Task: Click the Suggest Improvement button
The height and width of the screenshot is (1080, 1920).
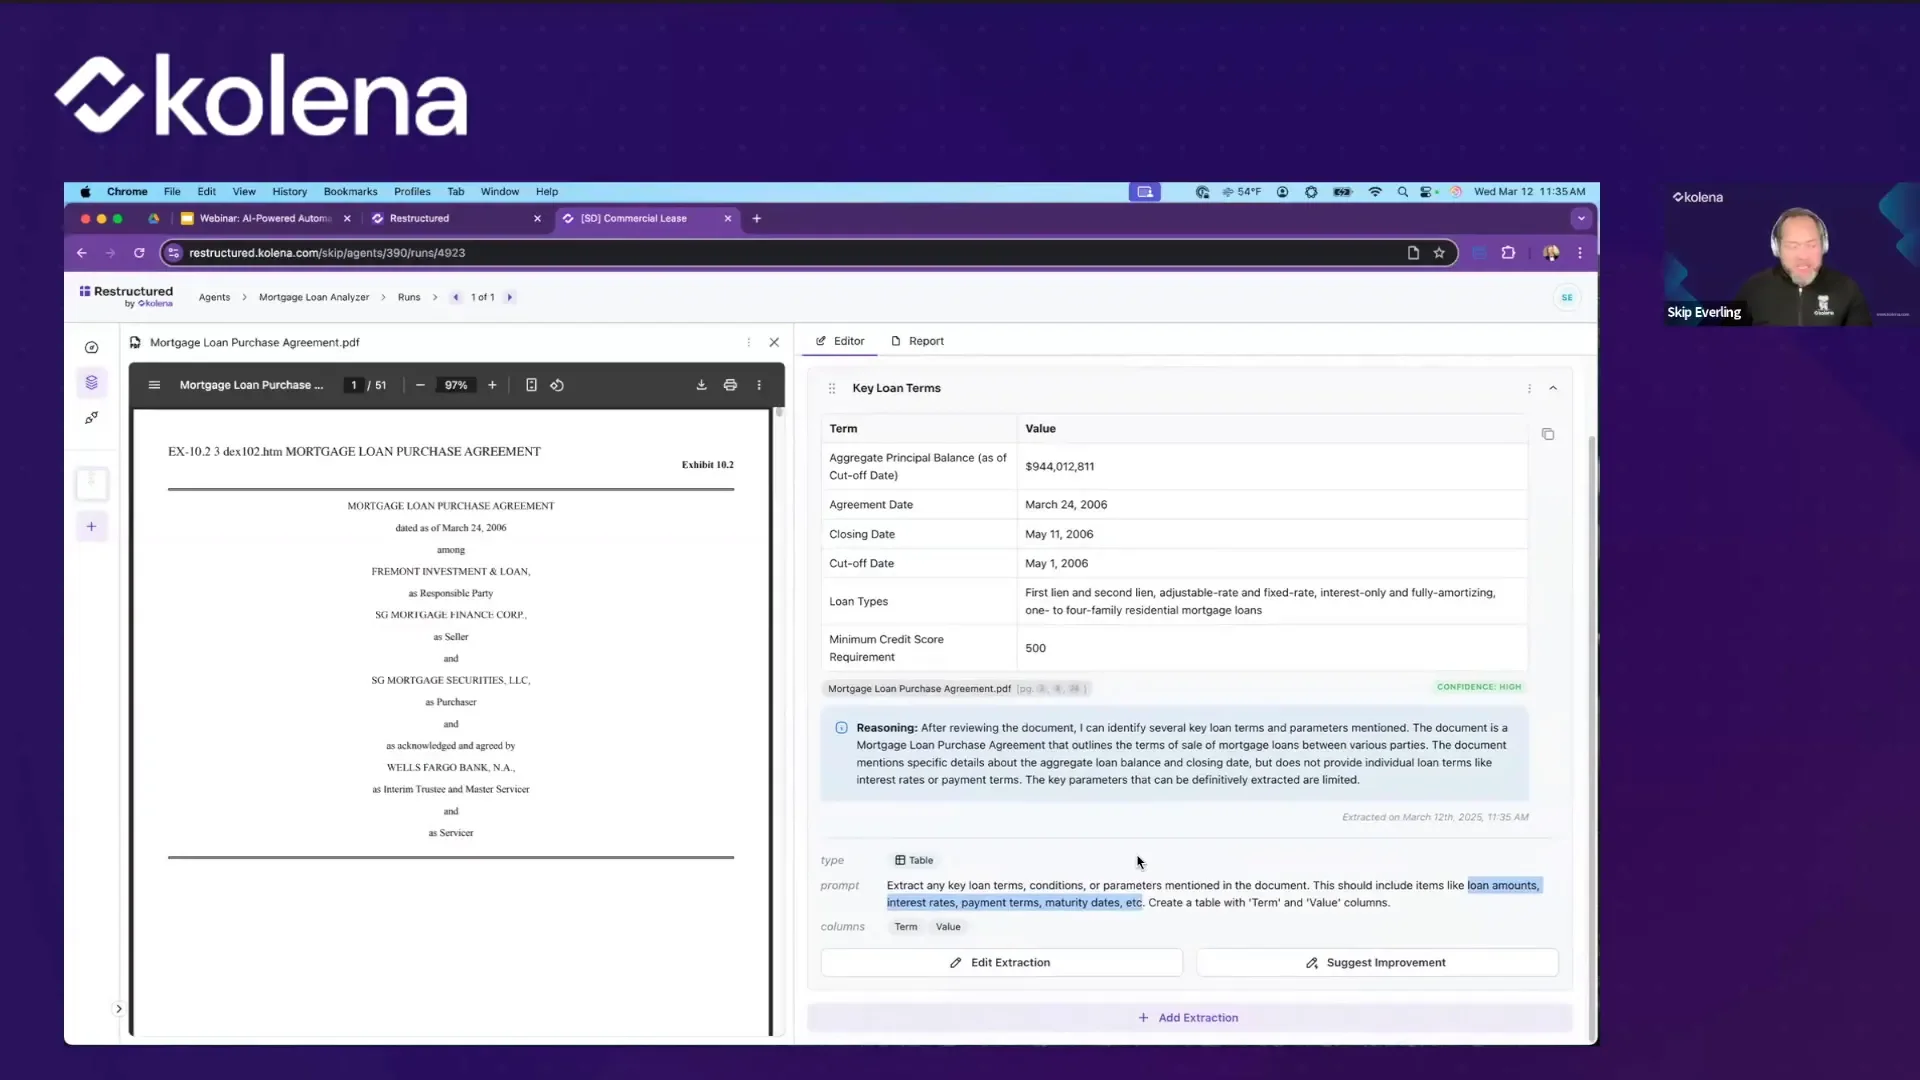Action: pyautogui.click(x=1377, y=962)
